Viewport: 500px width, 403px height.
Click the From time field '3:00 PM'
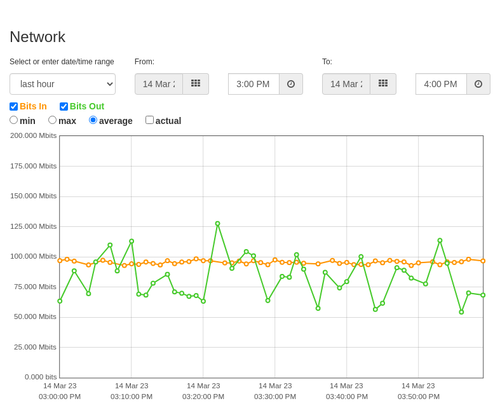coord(254,84)
